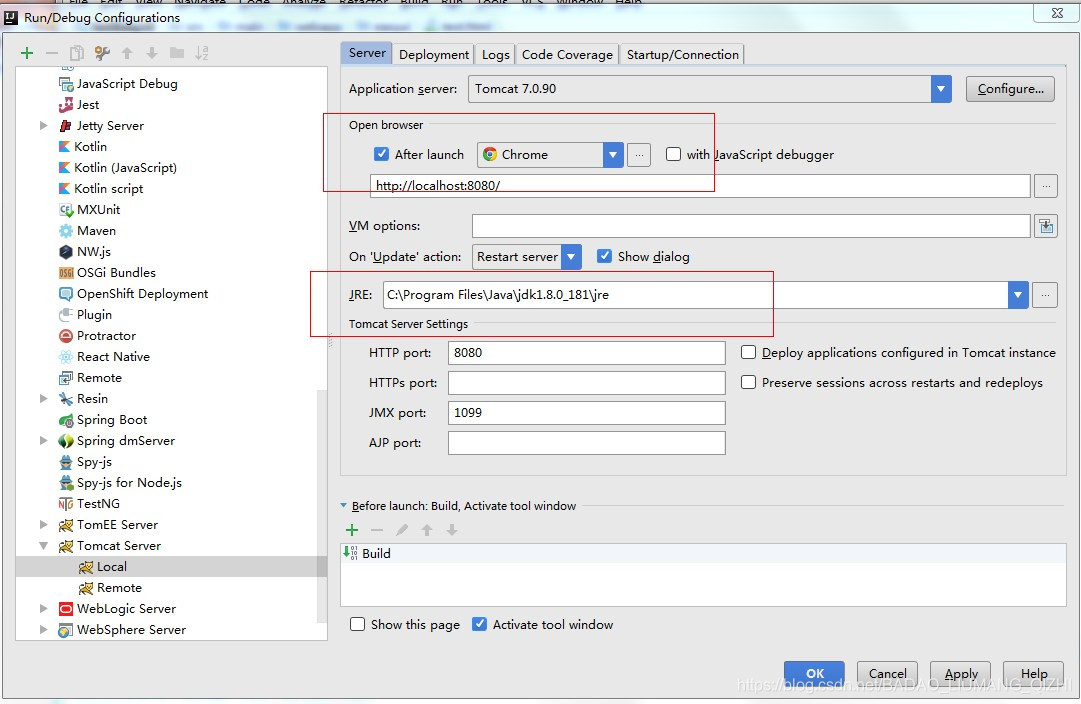This screenshot has height=704, width=1081.
Task: Move before-launch task down arrow
Action: 452,530
